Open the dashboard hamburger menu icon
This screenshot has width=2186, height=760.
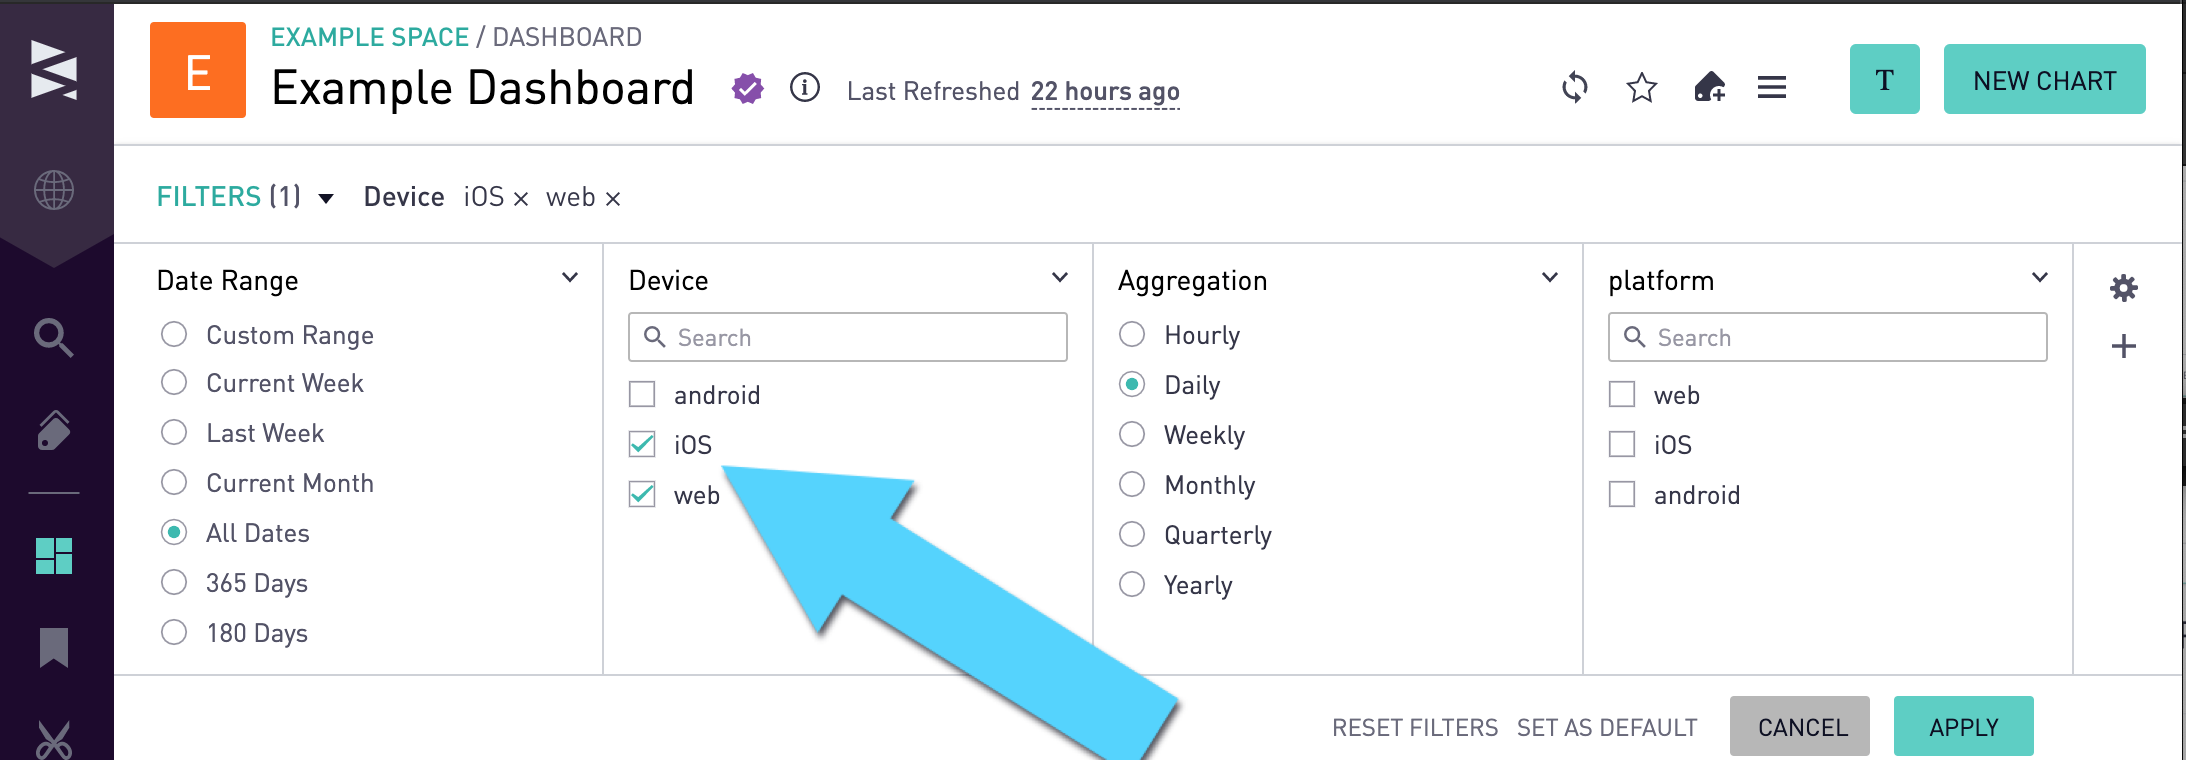tap(1771, 88)
